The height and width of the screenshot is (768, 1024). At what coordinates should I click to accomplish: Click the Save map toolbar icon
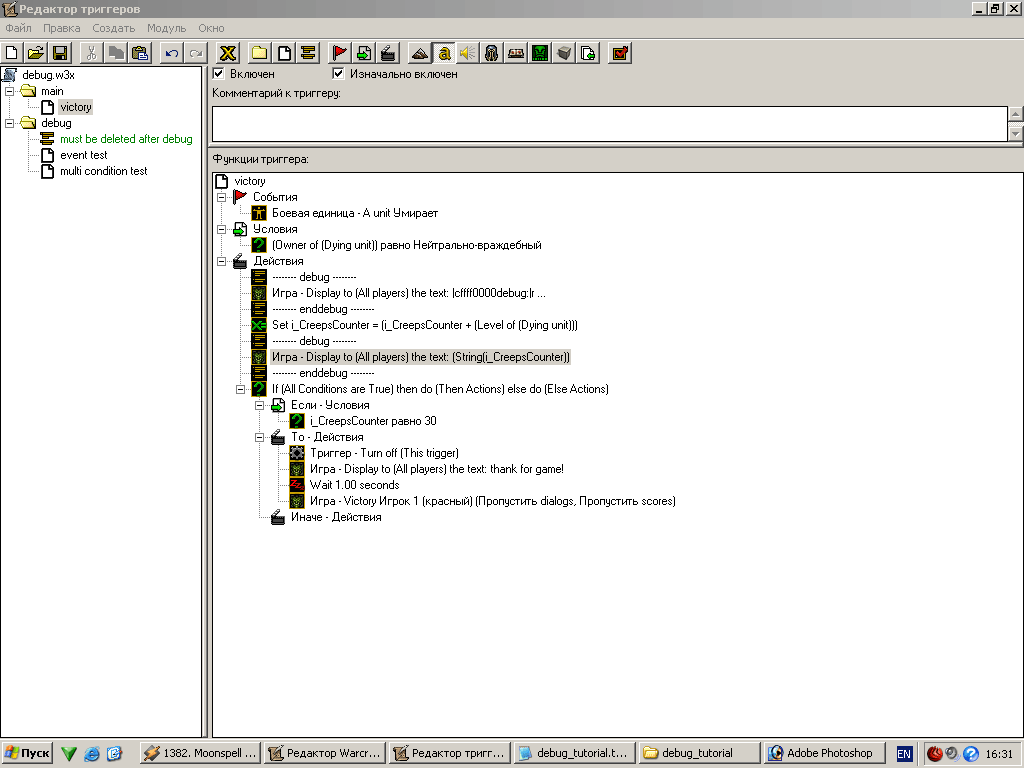tap(60, 53)
